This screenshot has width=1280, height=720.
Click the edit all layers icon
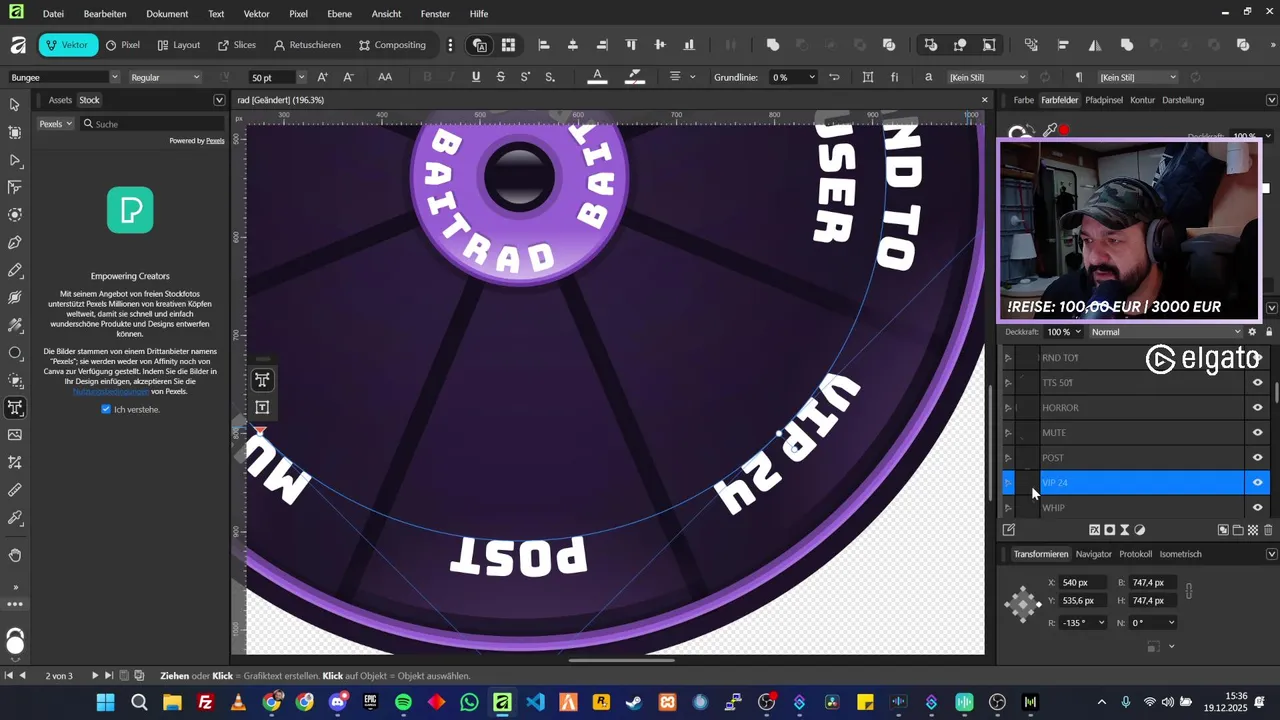pos(1009,530)
